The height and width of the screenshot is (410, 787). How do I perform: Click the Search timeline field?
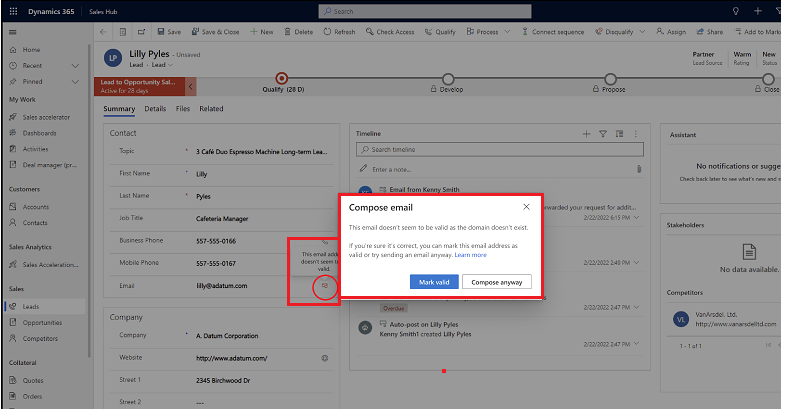tap(500, 150)
